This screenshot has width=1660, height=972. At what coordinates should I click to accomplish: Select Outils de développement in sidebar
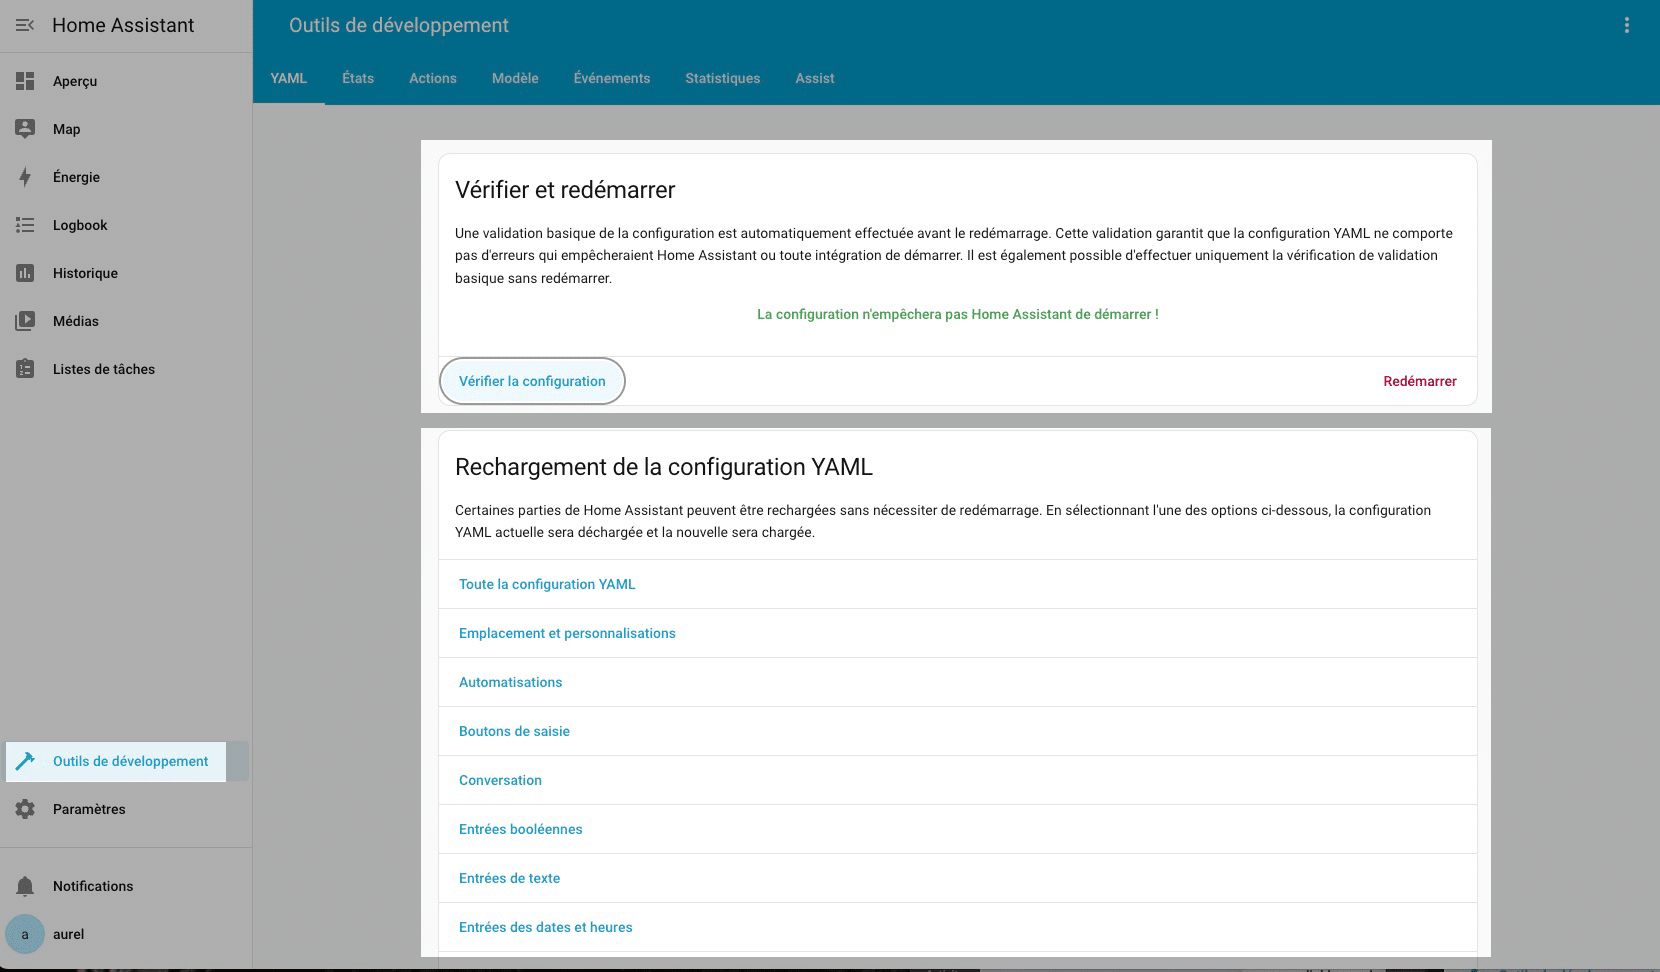[x=126, y=761]
